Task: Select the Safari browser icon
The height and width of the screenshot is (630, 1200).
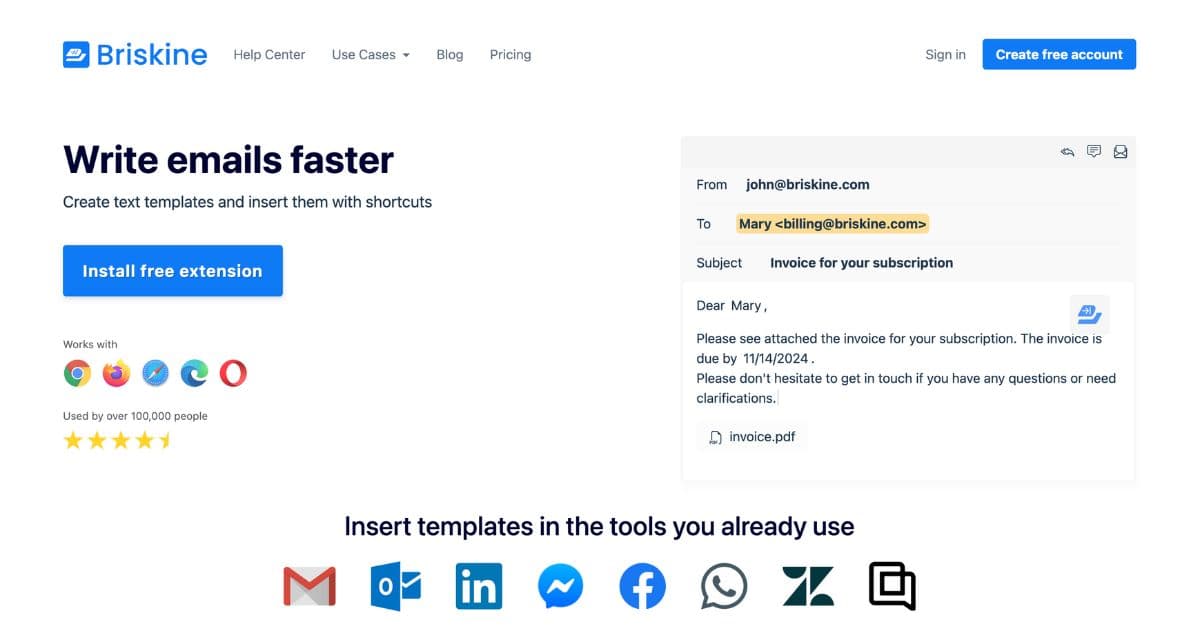Action: click(155, 373)
